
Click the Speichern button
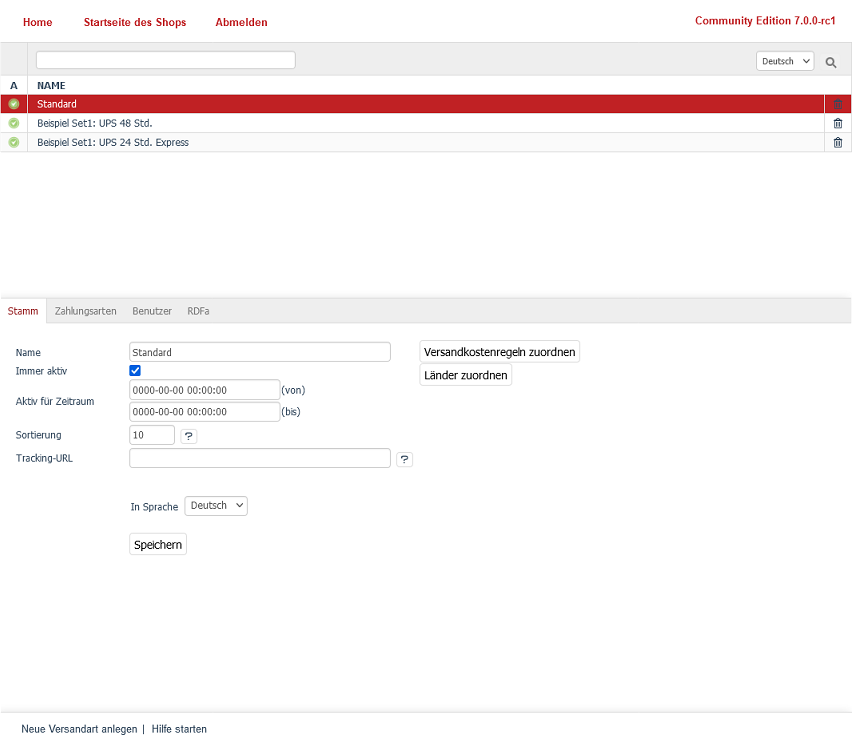pyautogui.click(x=158, y=544)
